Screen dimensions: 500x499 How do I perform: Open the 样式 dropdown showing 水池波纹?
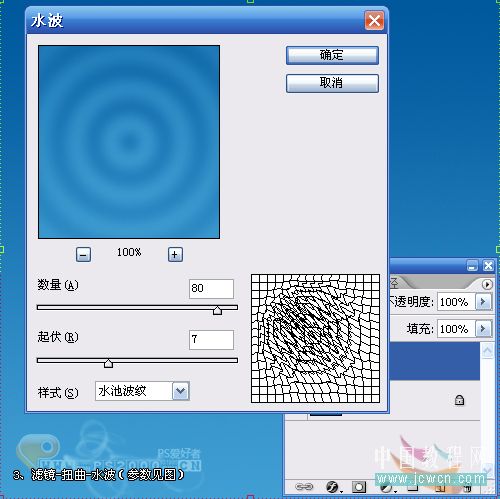(142, 391)
